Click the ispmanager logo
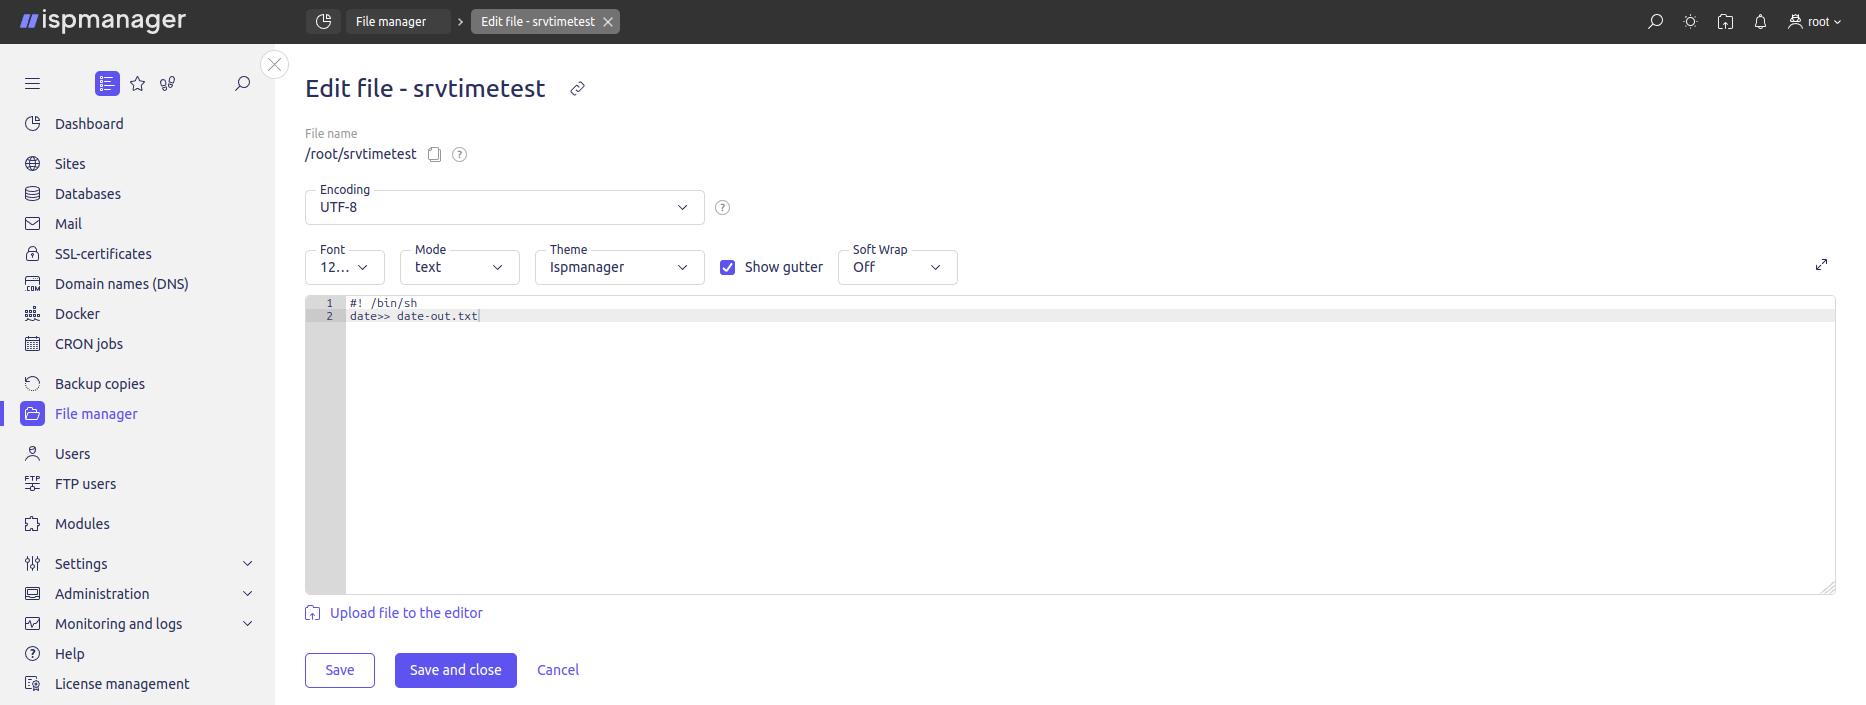This screenshot has height=705, width=1866. 103,21
